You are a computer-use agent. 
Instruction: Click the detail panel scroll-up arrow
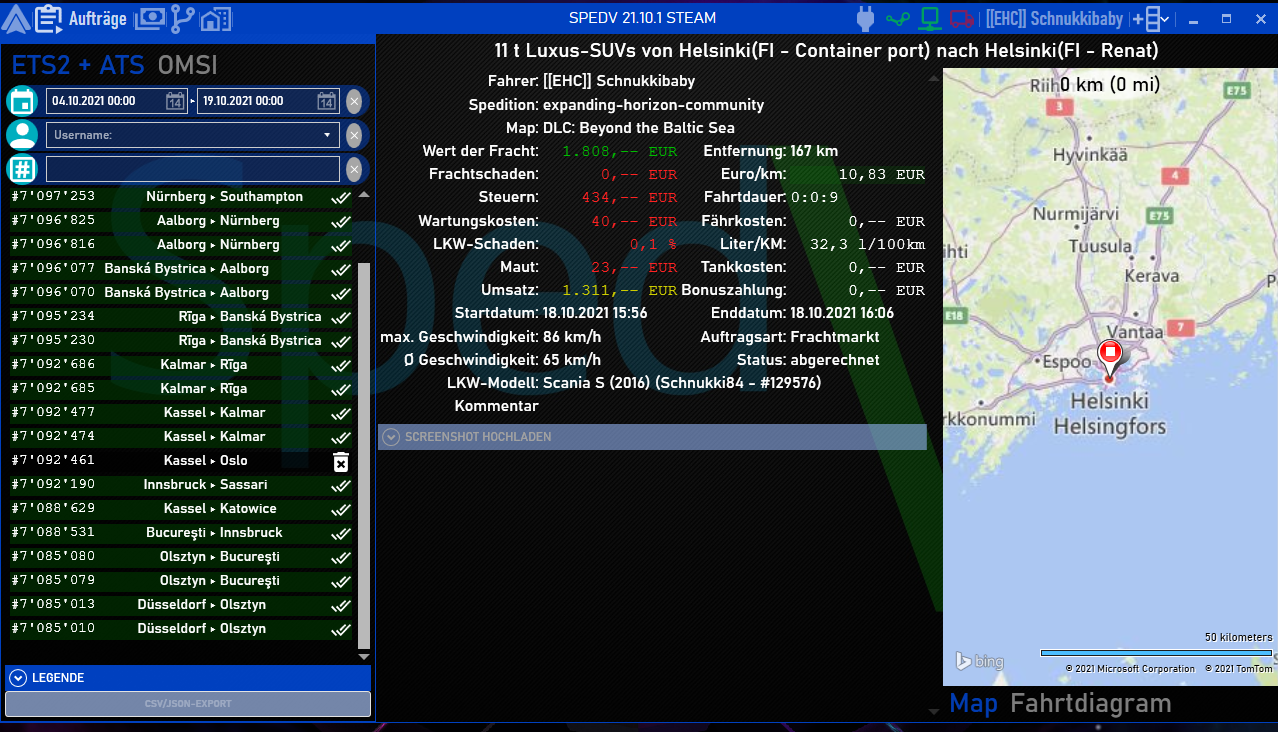(934, 77)
